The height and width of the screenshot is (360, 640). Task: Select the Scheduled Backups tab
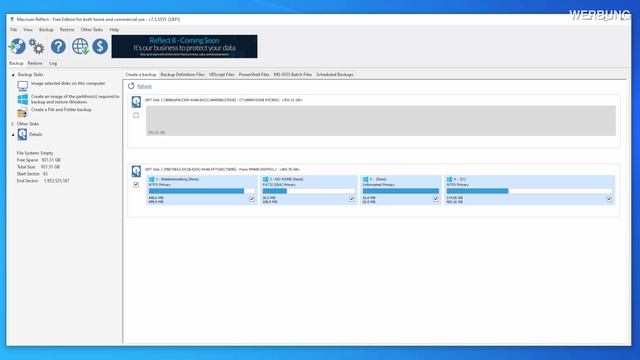click(x=335, y=75)
